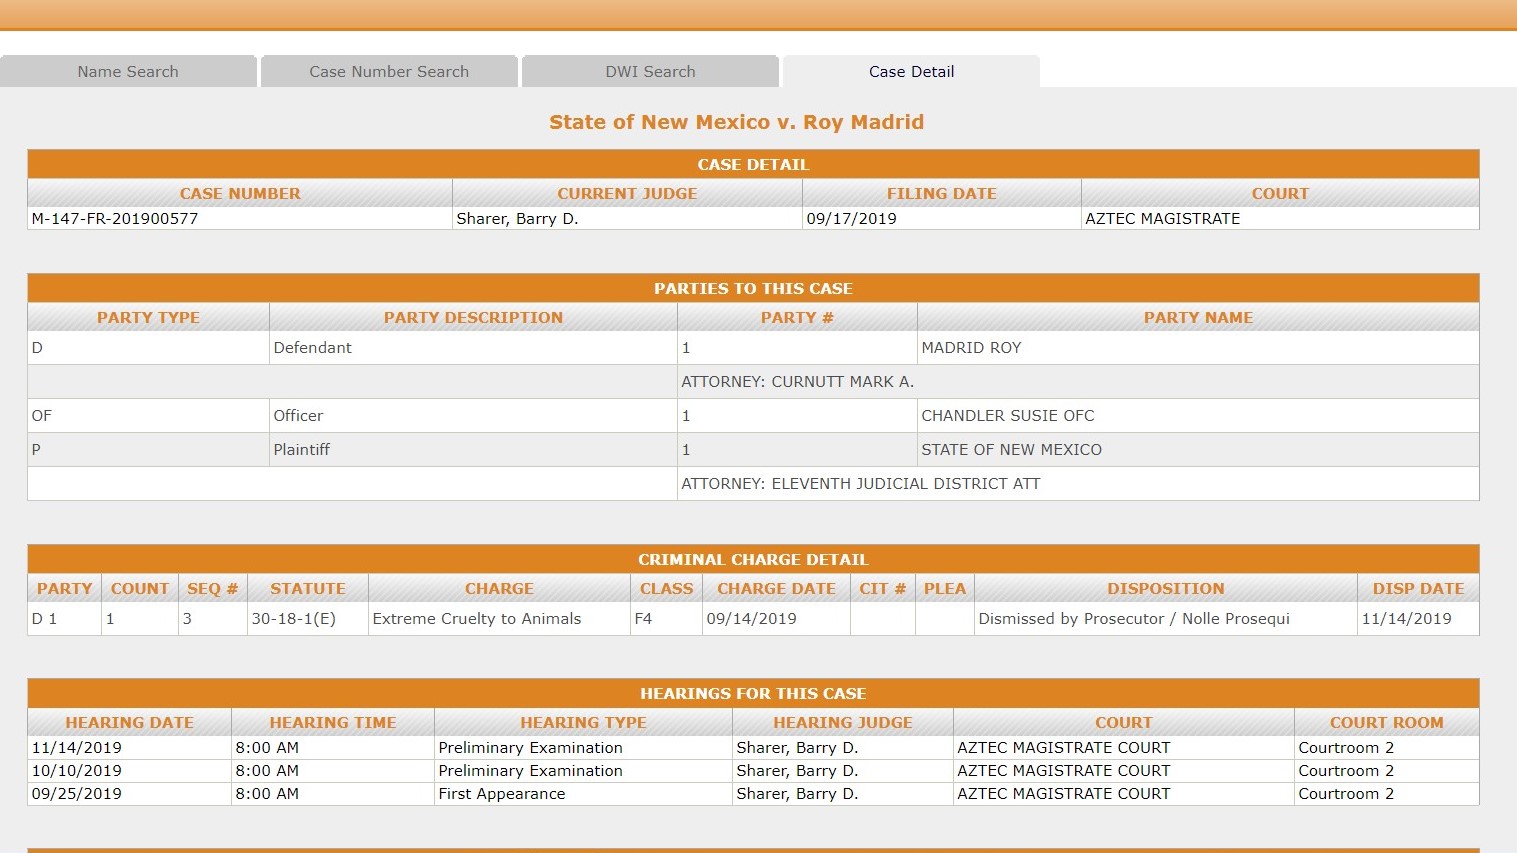
Task: Click the HEARINGS FOR THIS CASE header
Action: click(753, 693)
